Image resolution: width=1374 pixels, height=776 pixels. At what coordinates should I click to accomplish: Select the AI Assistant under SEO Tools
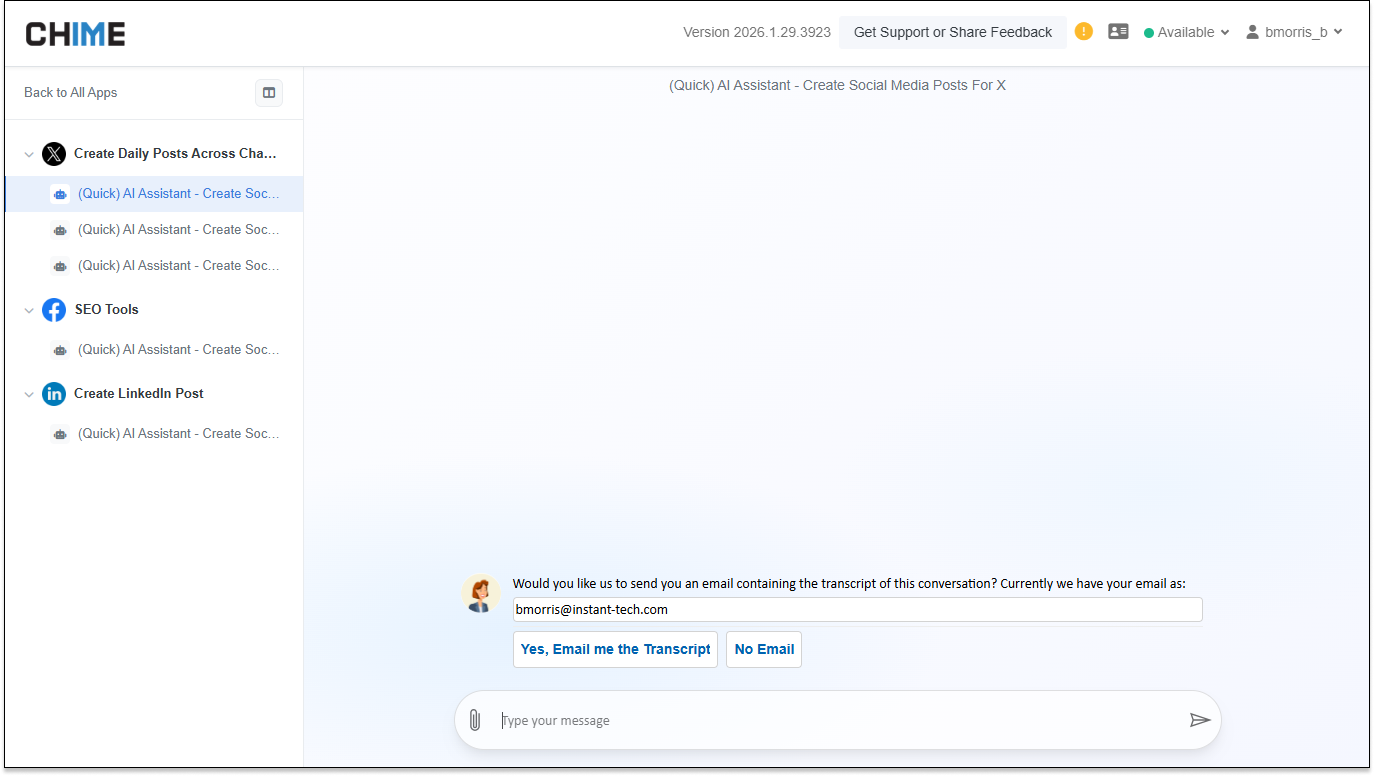[178, 350]
